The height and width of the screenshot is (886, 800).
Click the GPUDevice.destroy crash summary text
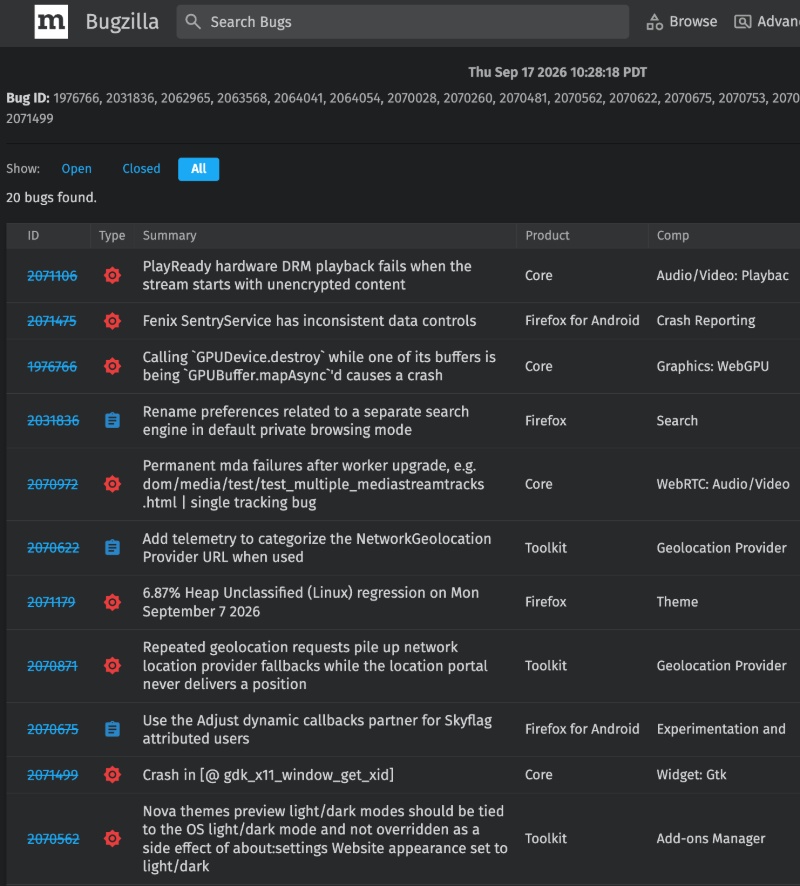[319, 366]
